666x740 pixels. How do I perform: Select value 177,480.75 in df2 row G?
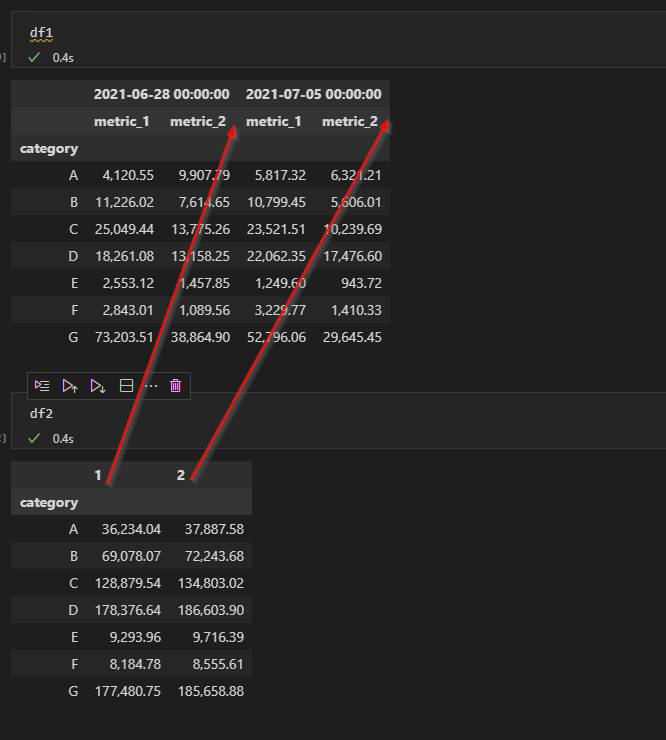(x=128, y=691)
